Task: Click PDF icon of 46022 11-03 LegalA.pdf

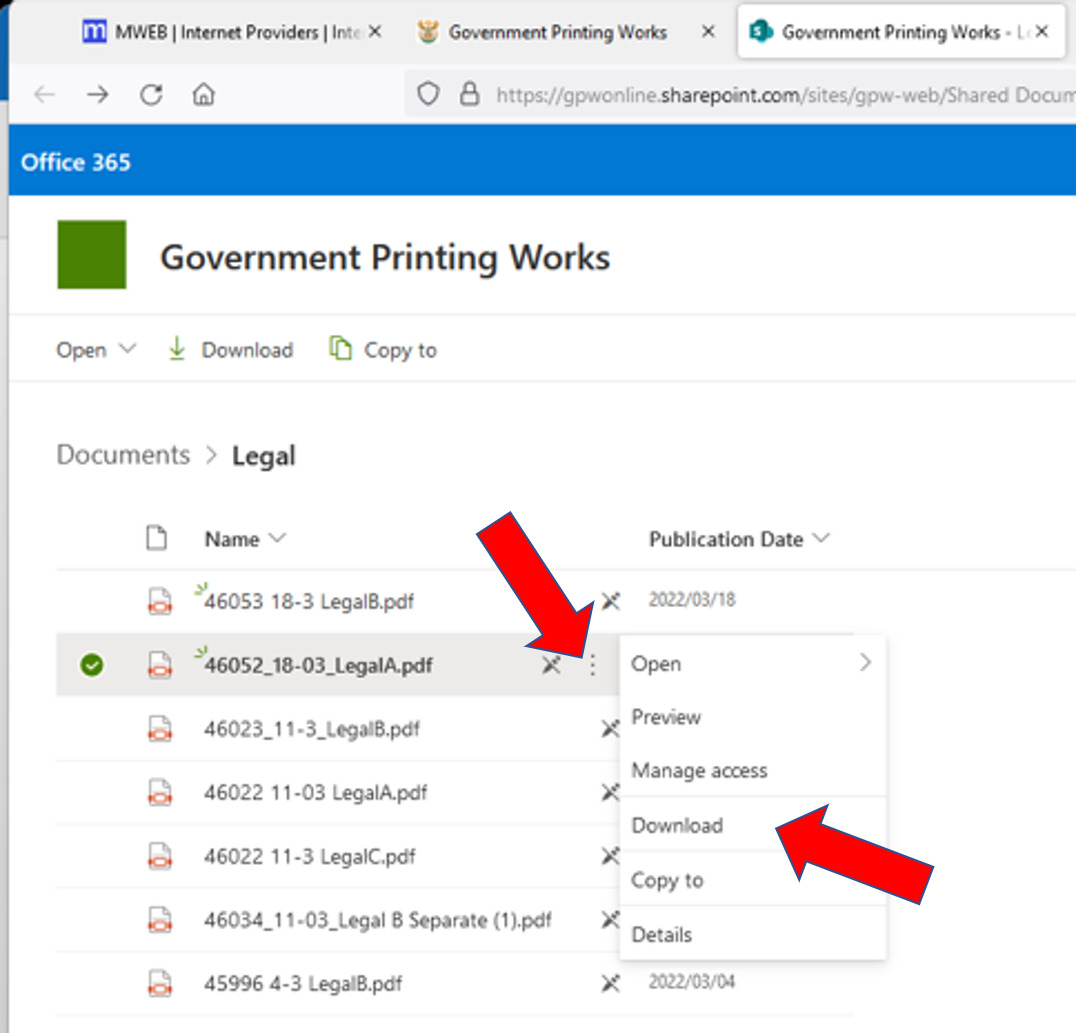Action: 160,792
